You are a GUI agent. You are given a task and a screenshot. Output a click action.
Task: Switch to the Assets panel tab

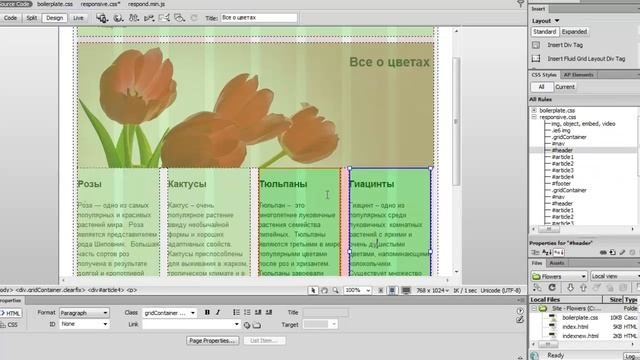[556, 263]
